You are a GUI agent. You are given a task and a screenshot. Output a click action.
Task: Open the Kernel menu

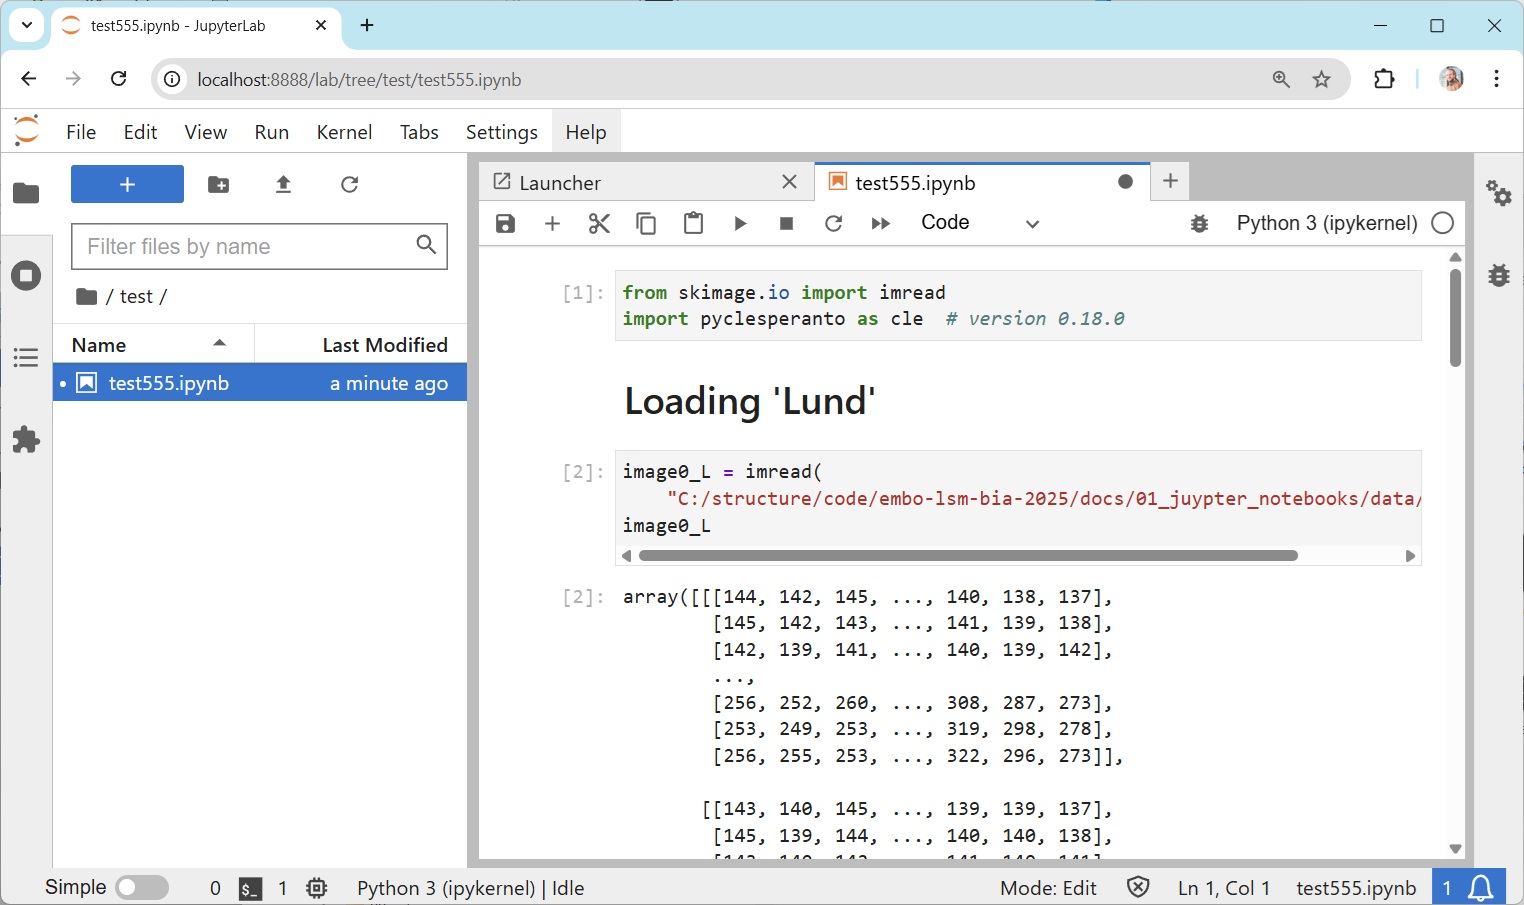[x=344, y=132]
